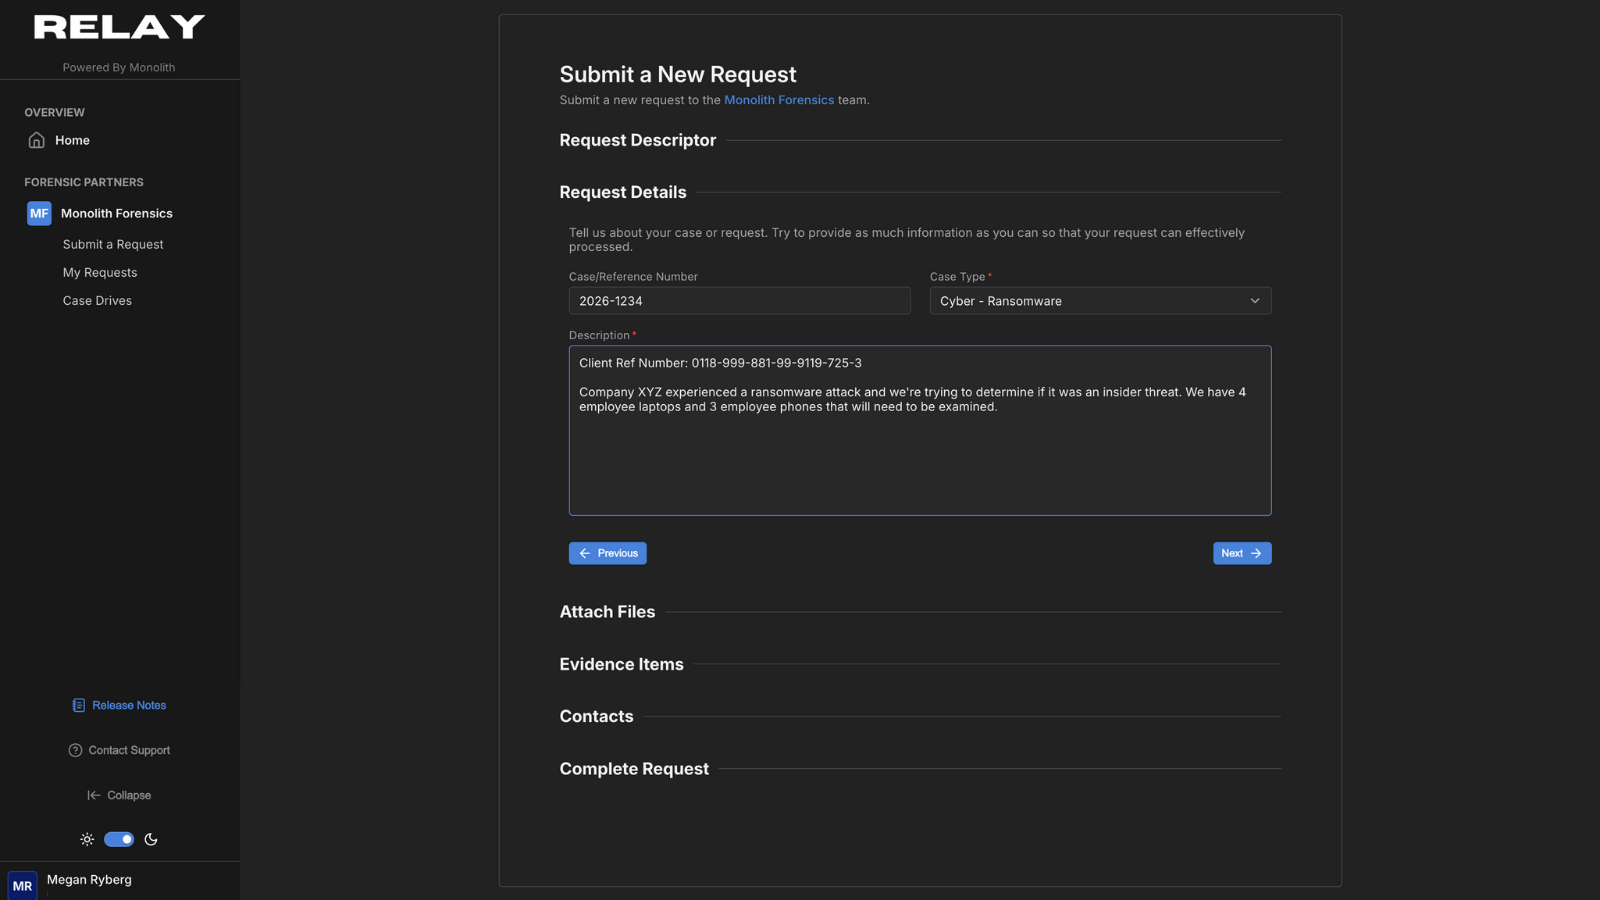Click the MR user avatar
The image size is (1600, 900).
point(22,885)
